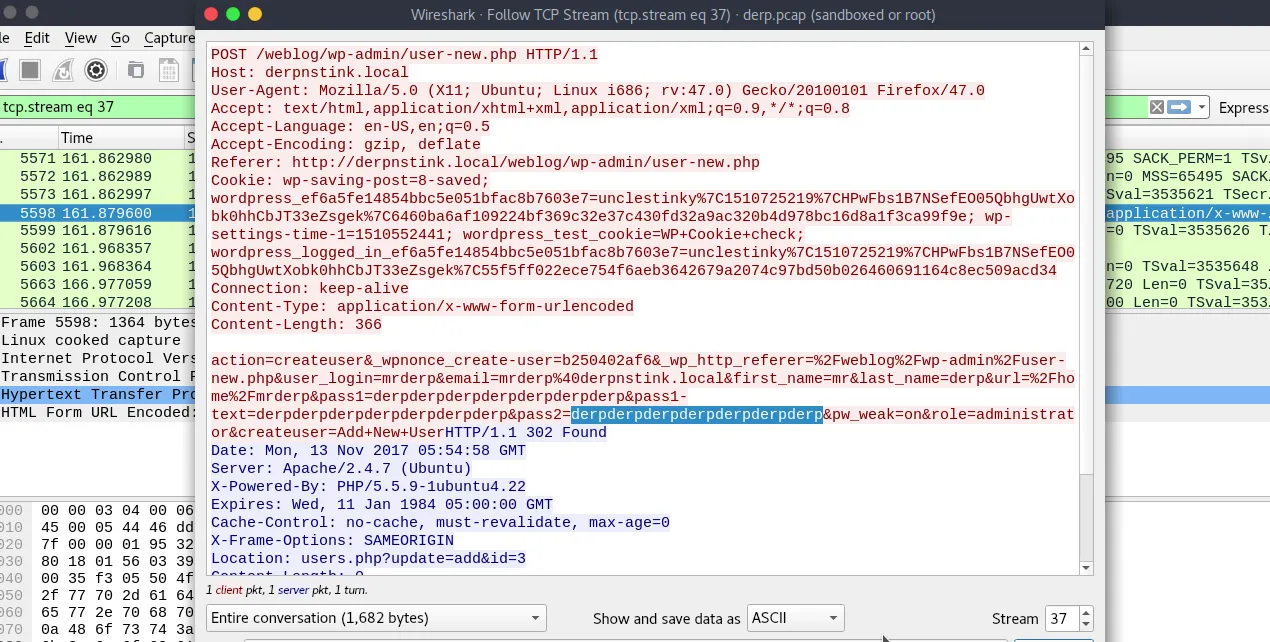This screenshot has height=642, width=1270.
Task: Click Host: derpnstink.local header line
Action: 310,72
